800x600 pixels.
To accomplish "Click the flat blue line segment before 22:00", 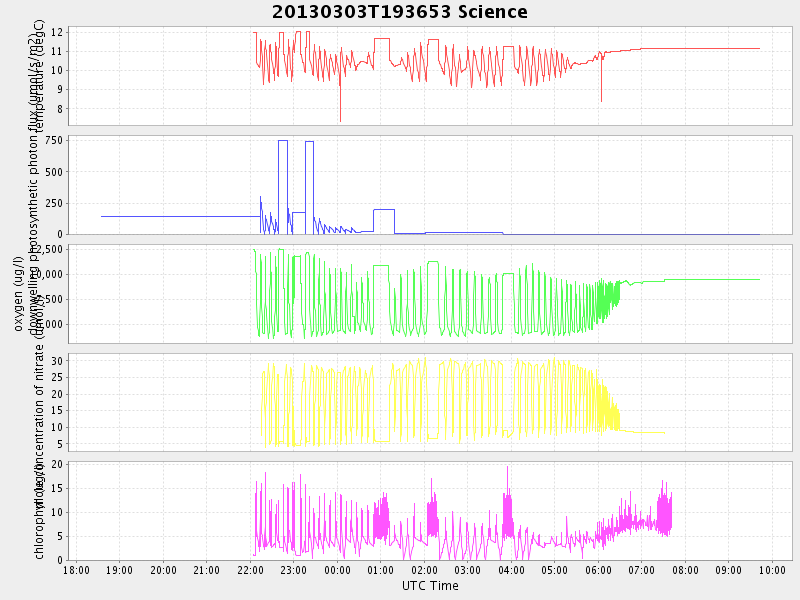I will (x=180, y=216).
